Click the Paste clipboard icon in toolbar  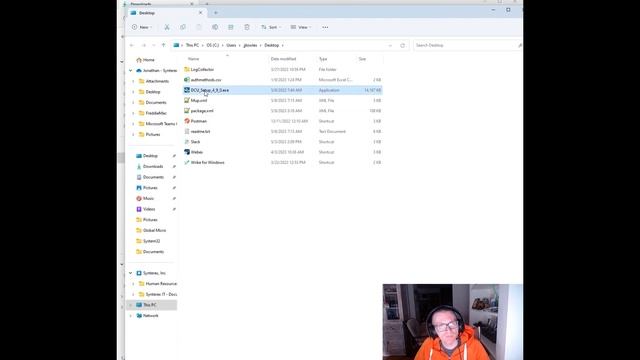(199, 27)
